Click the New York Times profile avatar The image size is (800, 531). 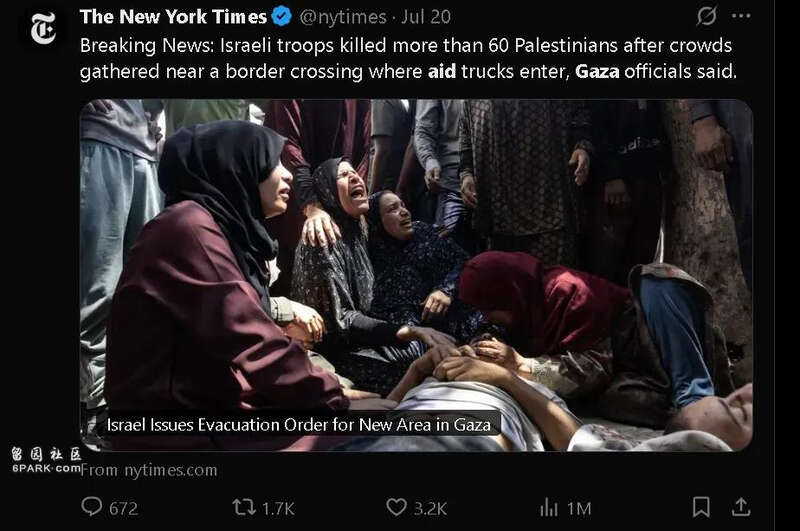click(43, 29)
